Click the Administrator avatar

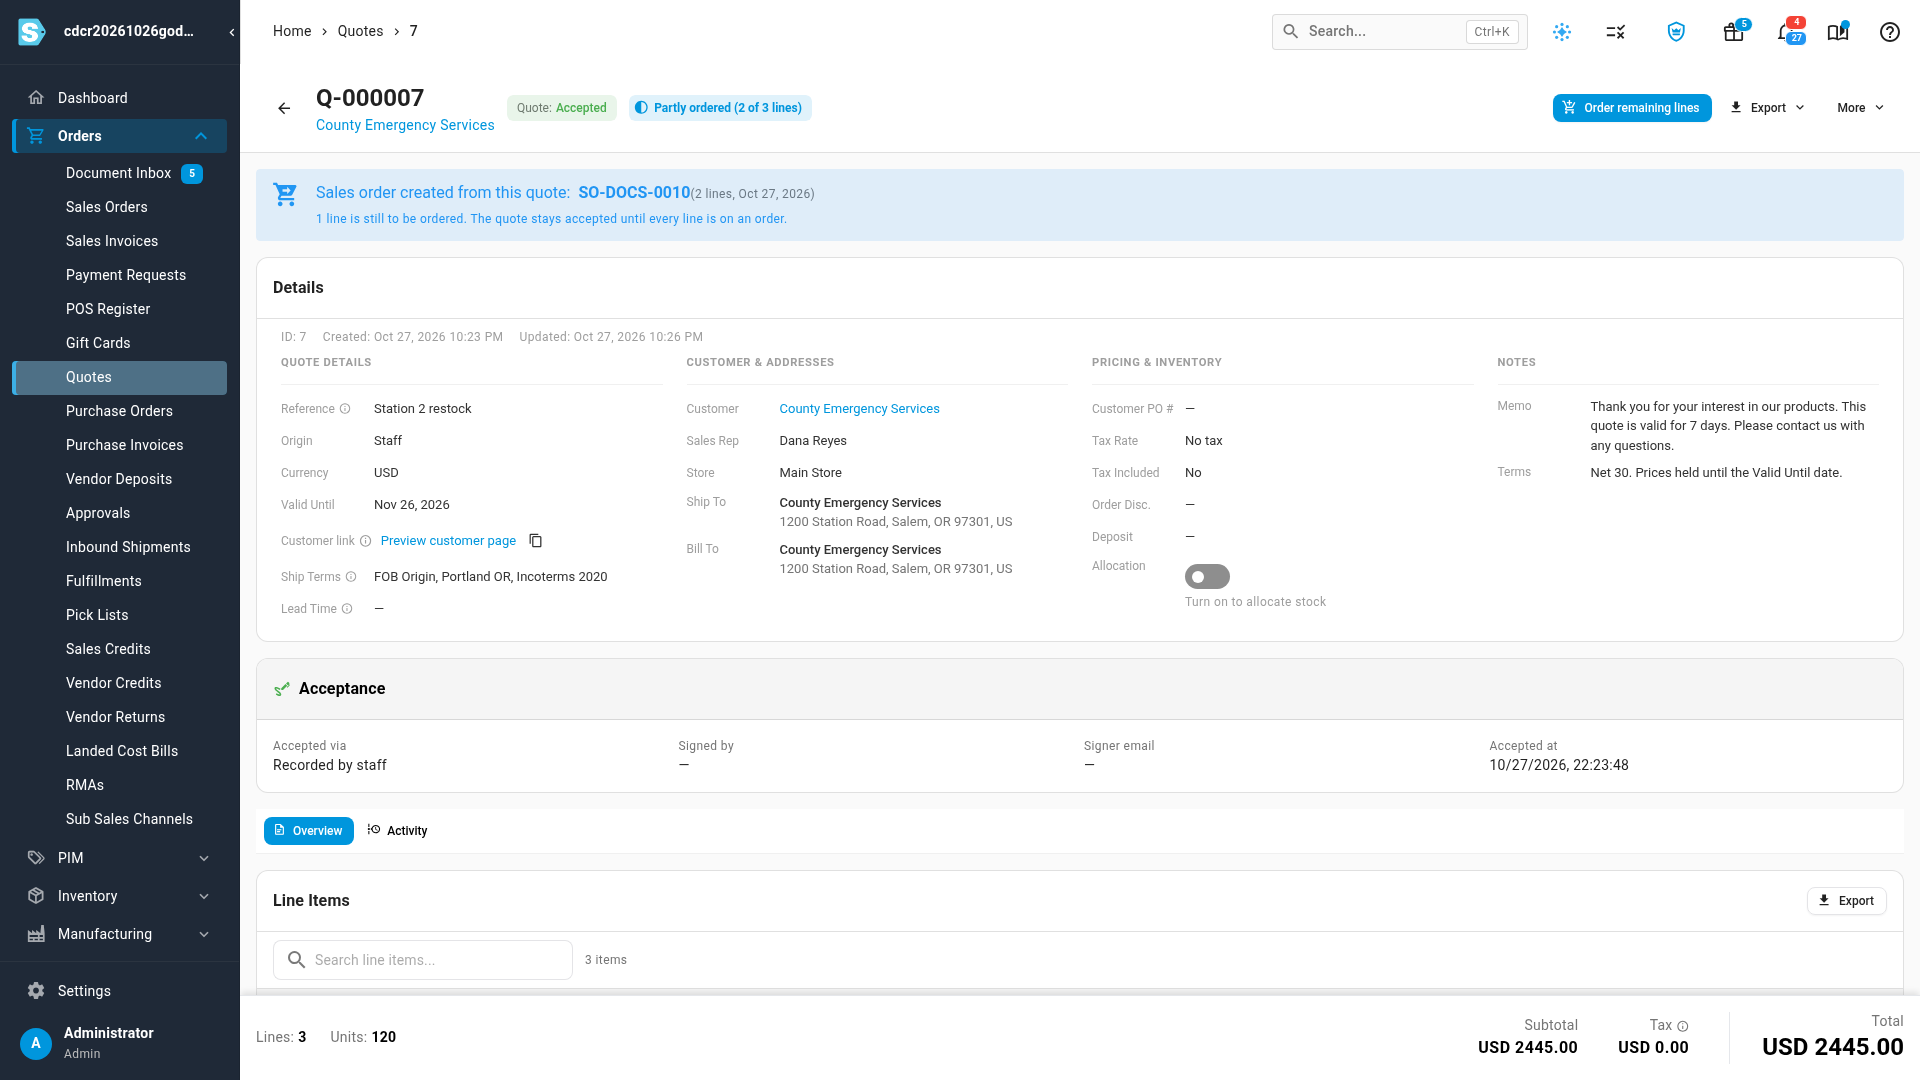36,1043
